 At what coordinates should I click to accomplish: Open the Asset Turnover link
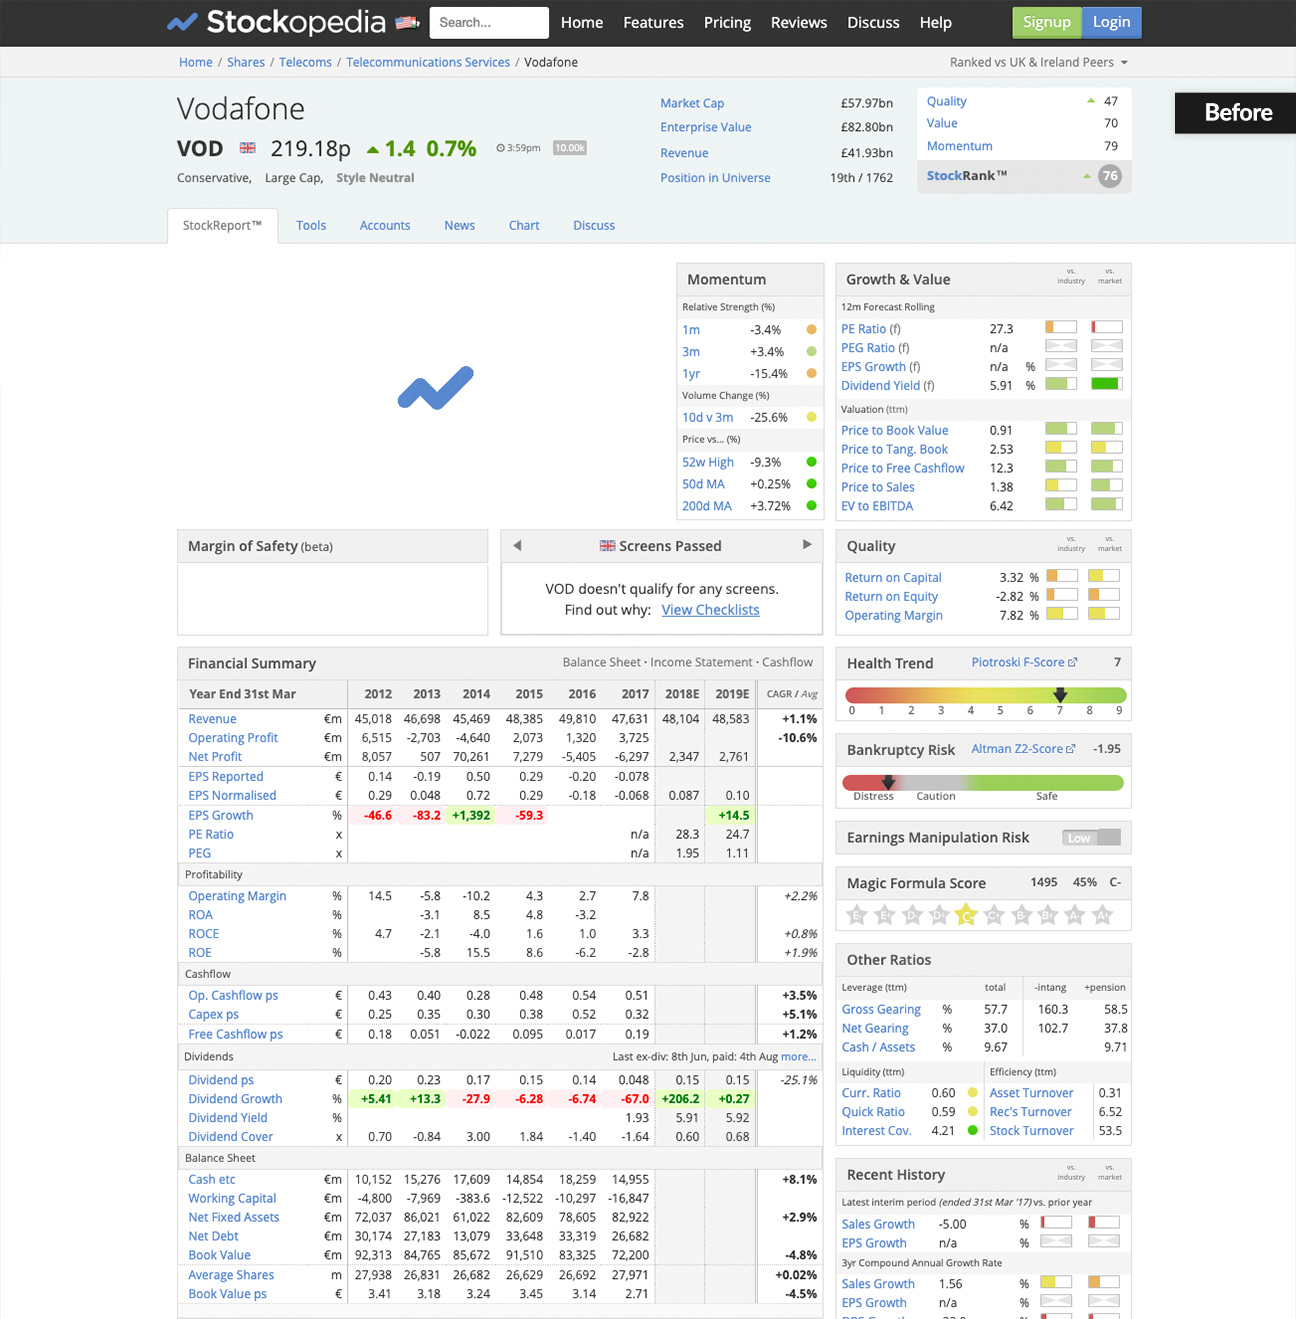point(1031,1093)
